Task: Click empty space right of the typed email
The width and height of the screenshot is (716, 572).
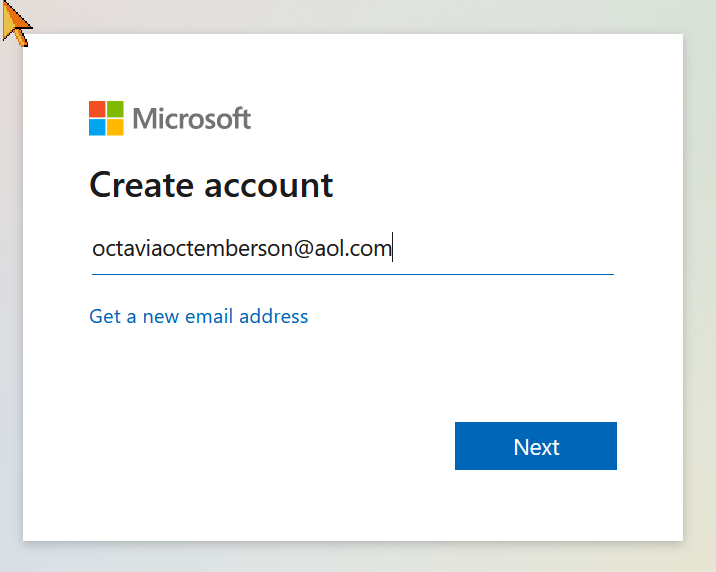Action: (502, 249)
